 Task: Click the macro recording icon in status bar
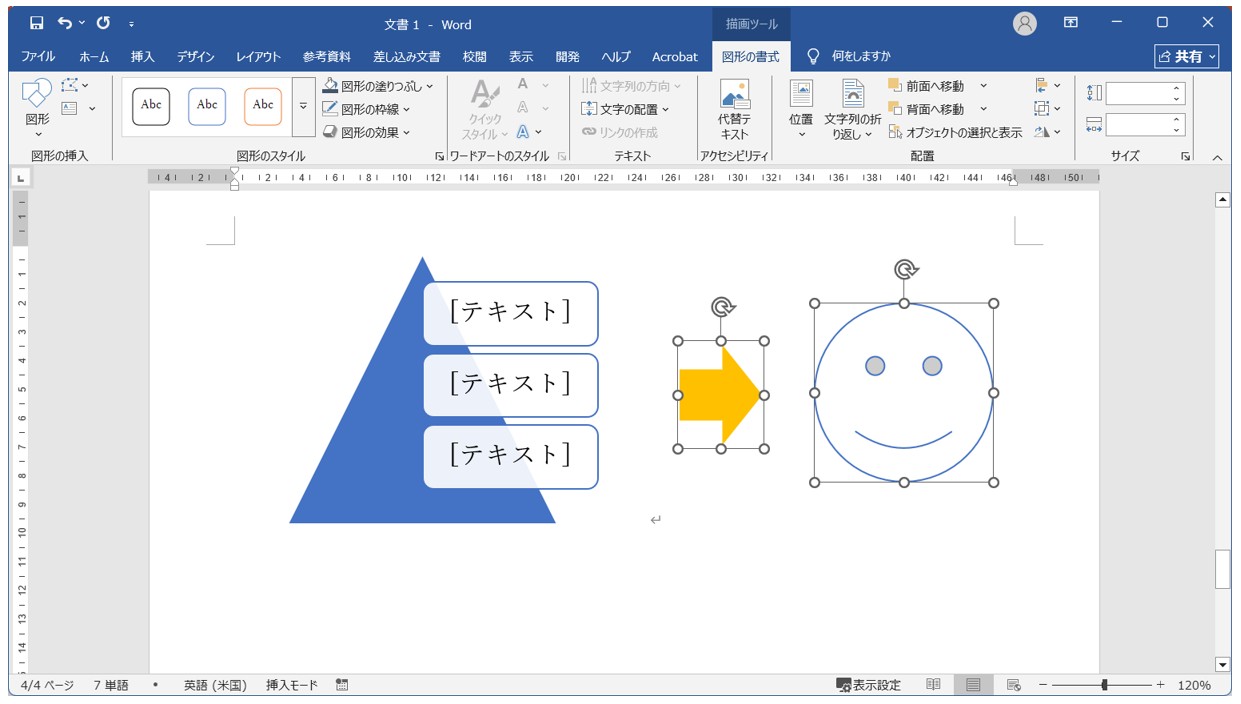[x=342, y=685]
